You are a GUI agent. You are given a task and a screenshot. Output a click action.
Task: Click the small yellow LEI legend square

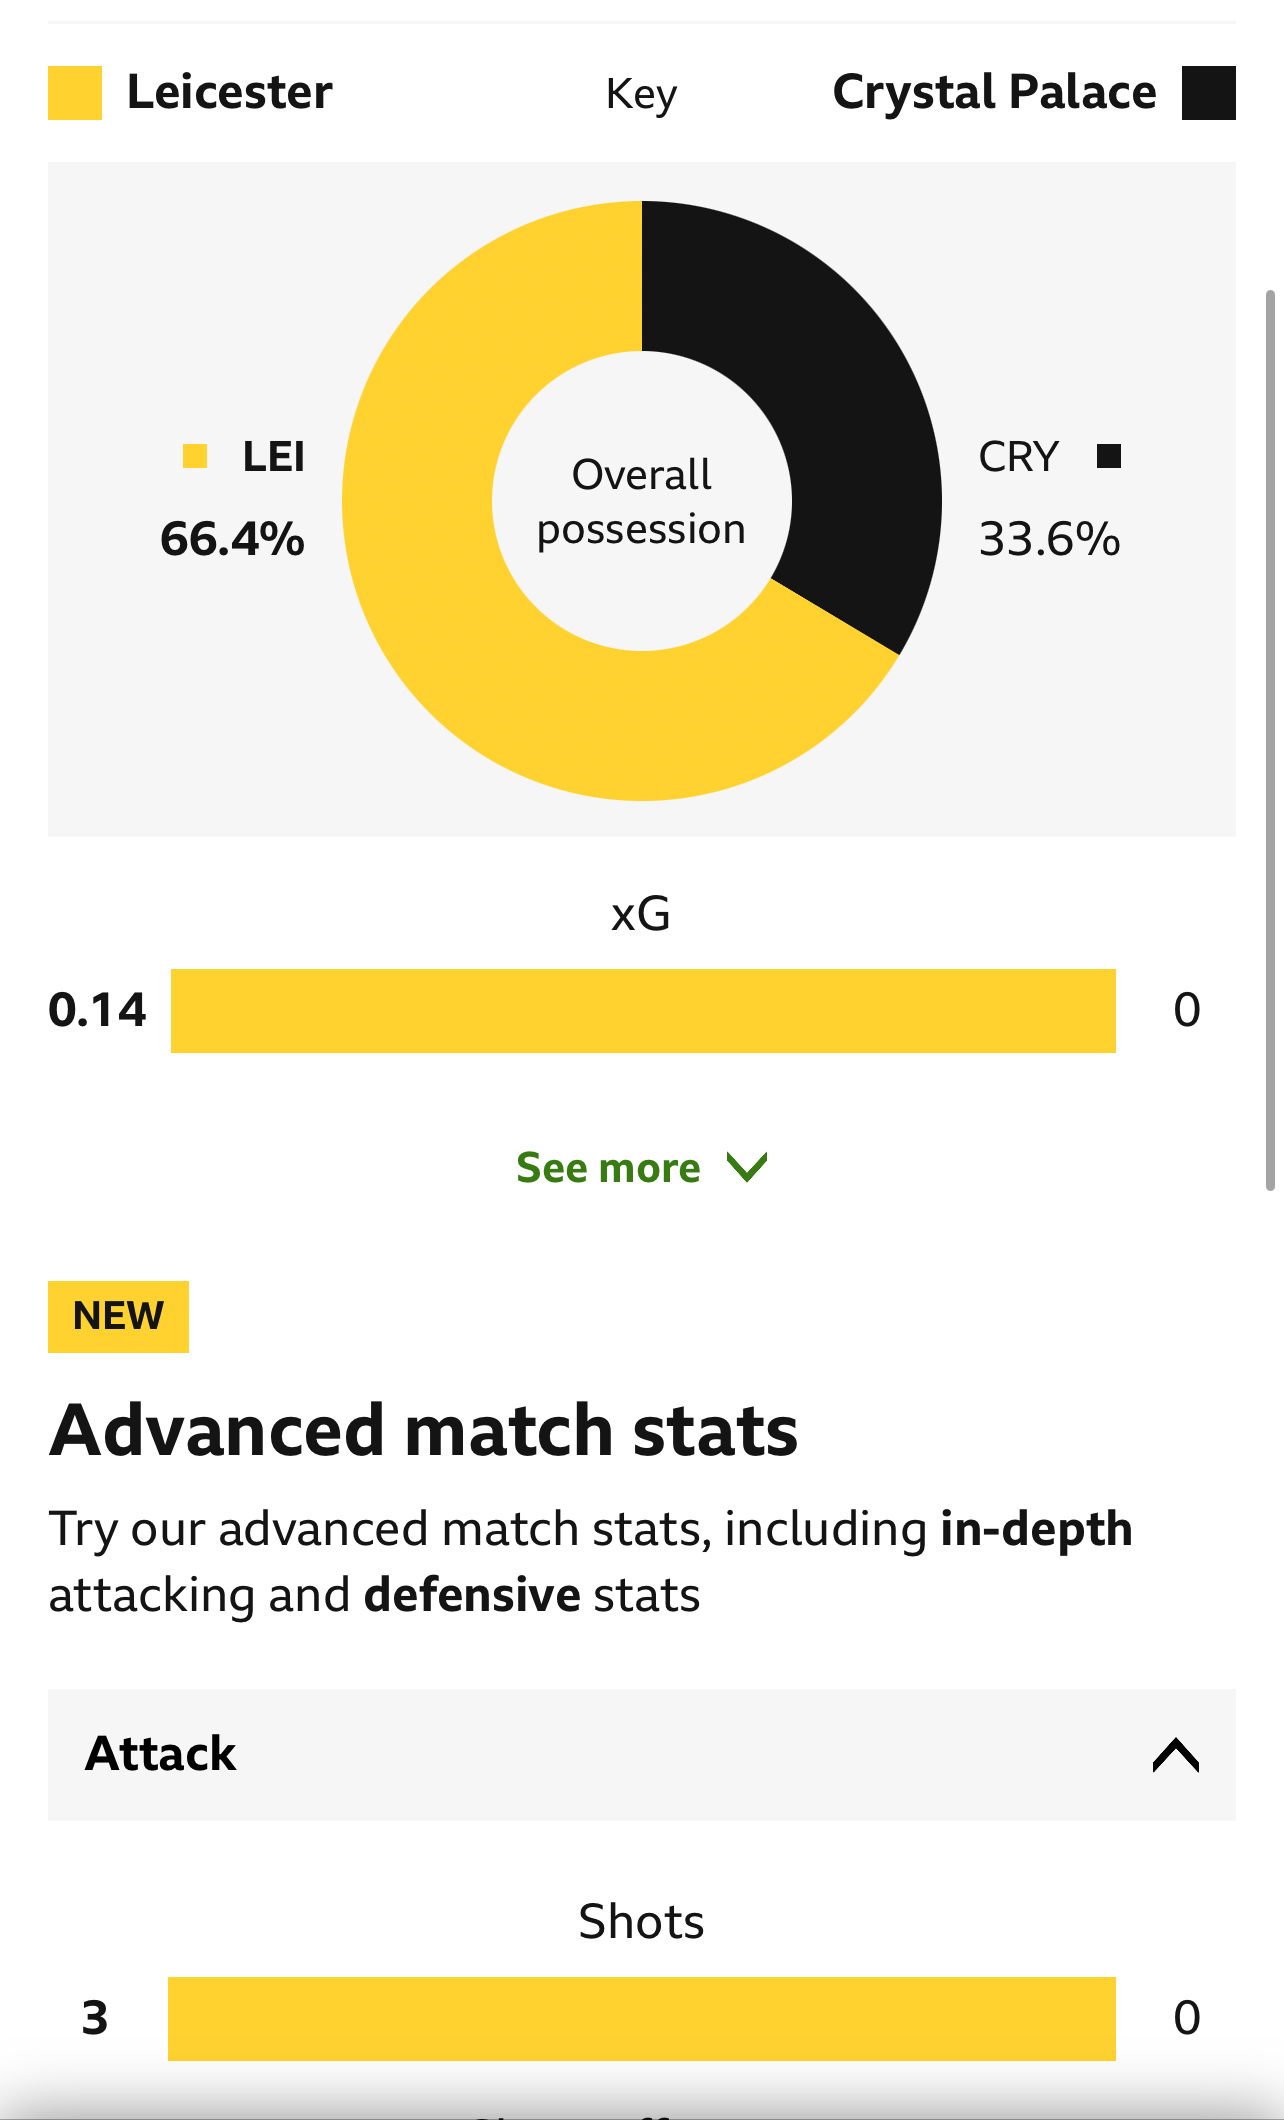click(x=195, y=456)
